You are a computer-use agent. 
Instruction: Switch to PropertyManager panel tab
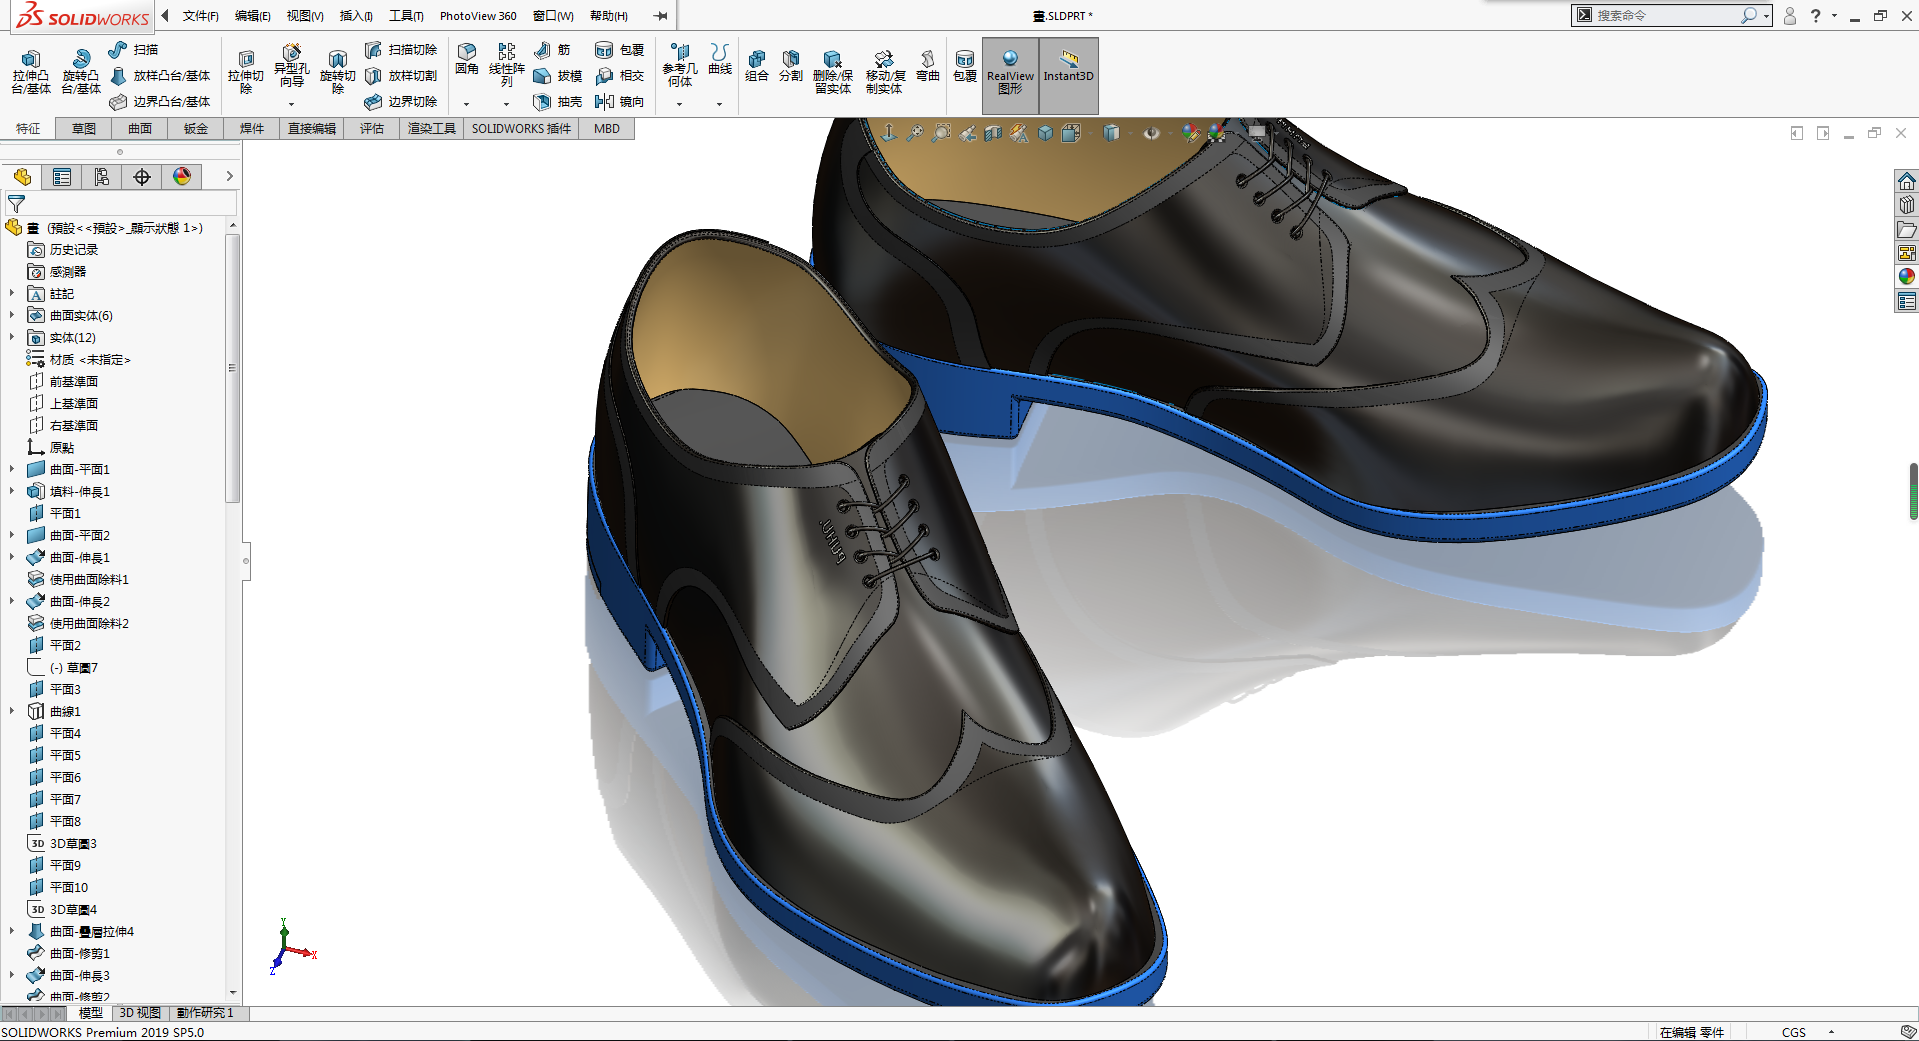(x=62, y=177)
